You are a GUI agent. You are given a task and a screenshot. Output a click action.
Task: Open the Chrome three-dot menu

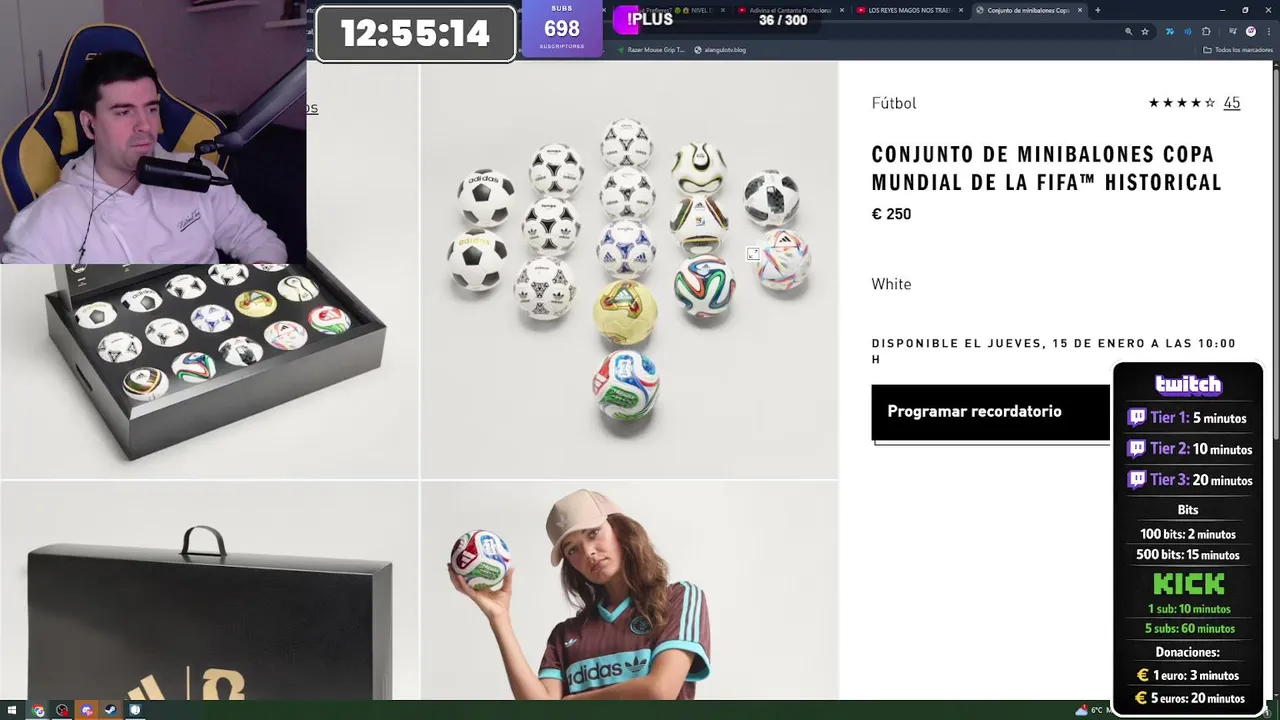coord(1268,31)
